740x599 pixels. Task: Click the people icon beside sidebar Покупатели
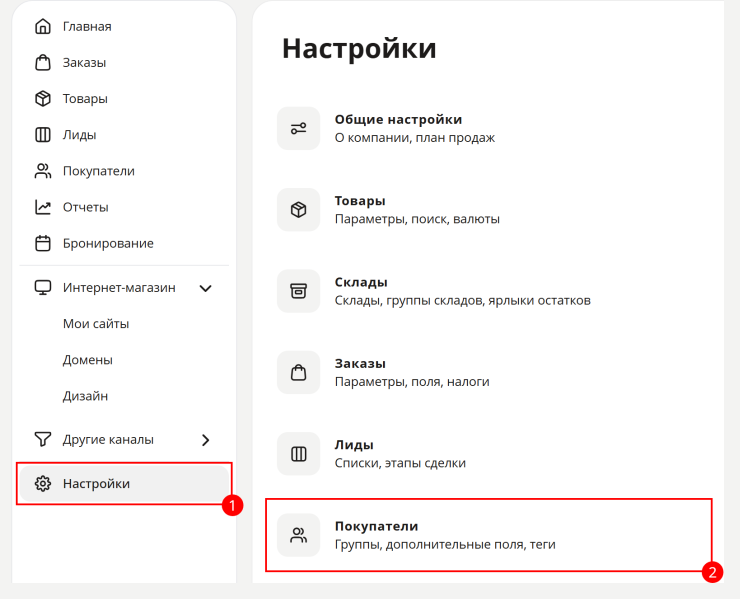pyautogui.click(x=43, y=171)
